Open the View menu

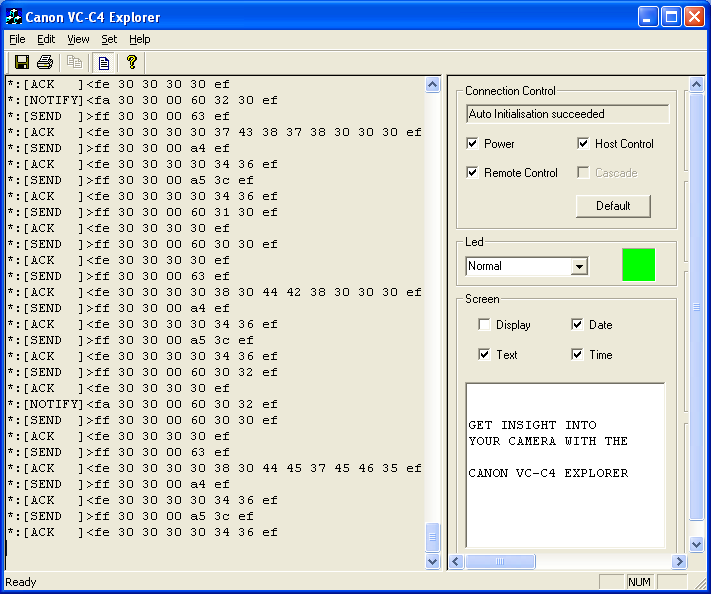click(78, 39)
